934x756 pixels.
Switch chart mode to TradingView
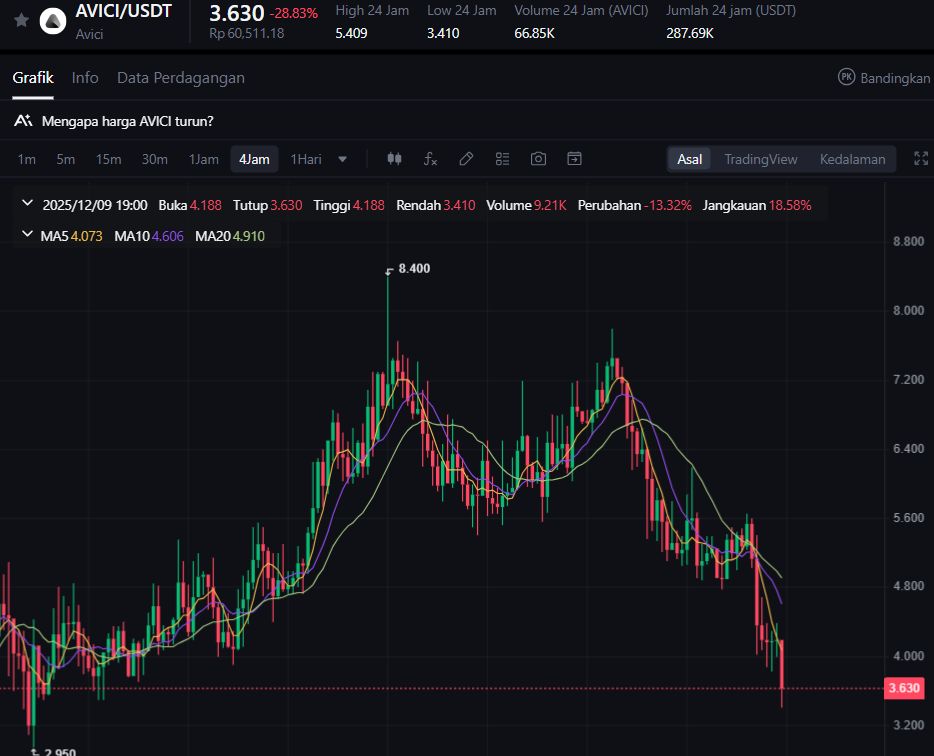[x=760, y=159]
